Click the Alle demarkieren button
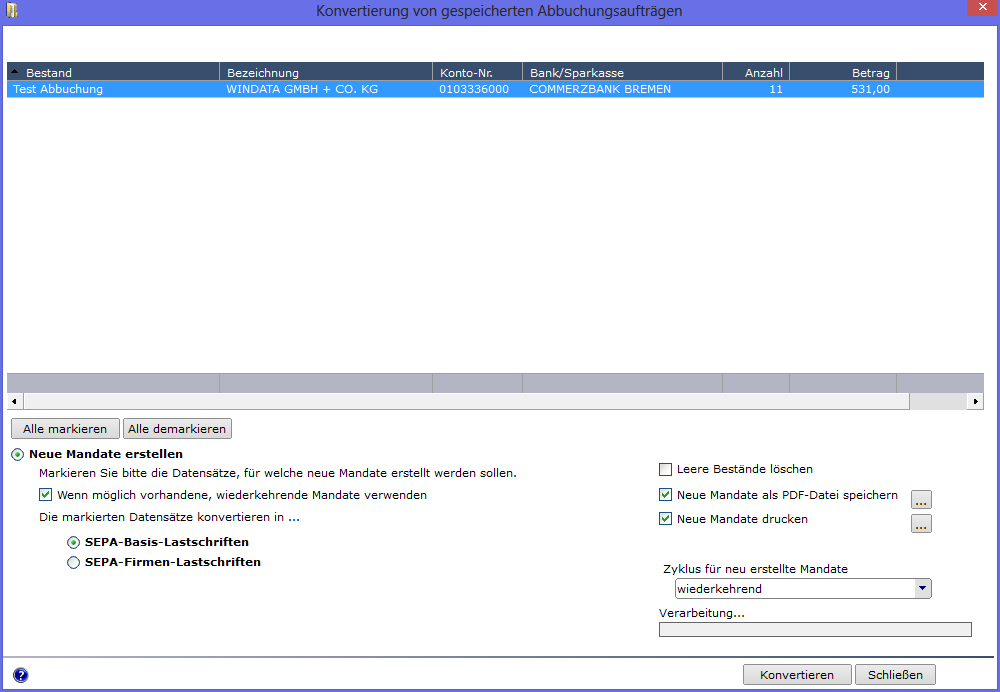1000x692 pixels. click(177, 429)
